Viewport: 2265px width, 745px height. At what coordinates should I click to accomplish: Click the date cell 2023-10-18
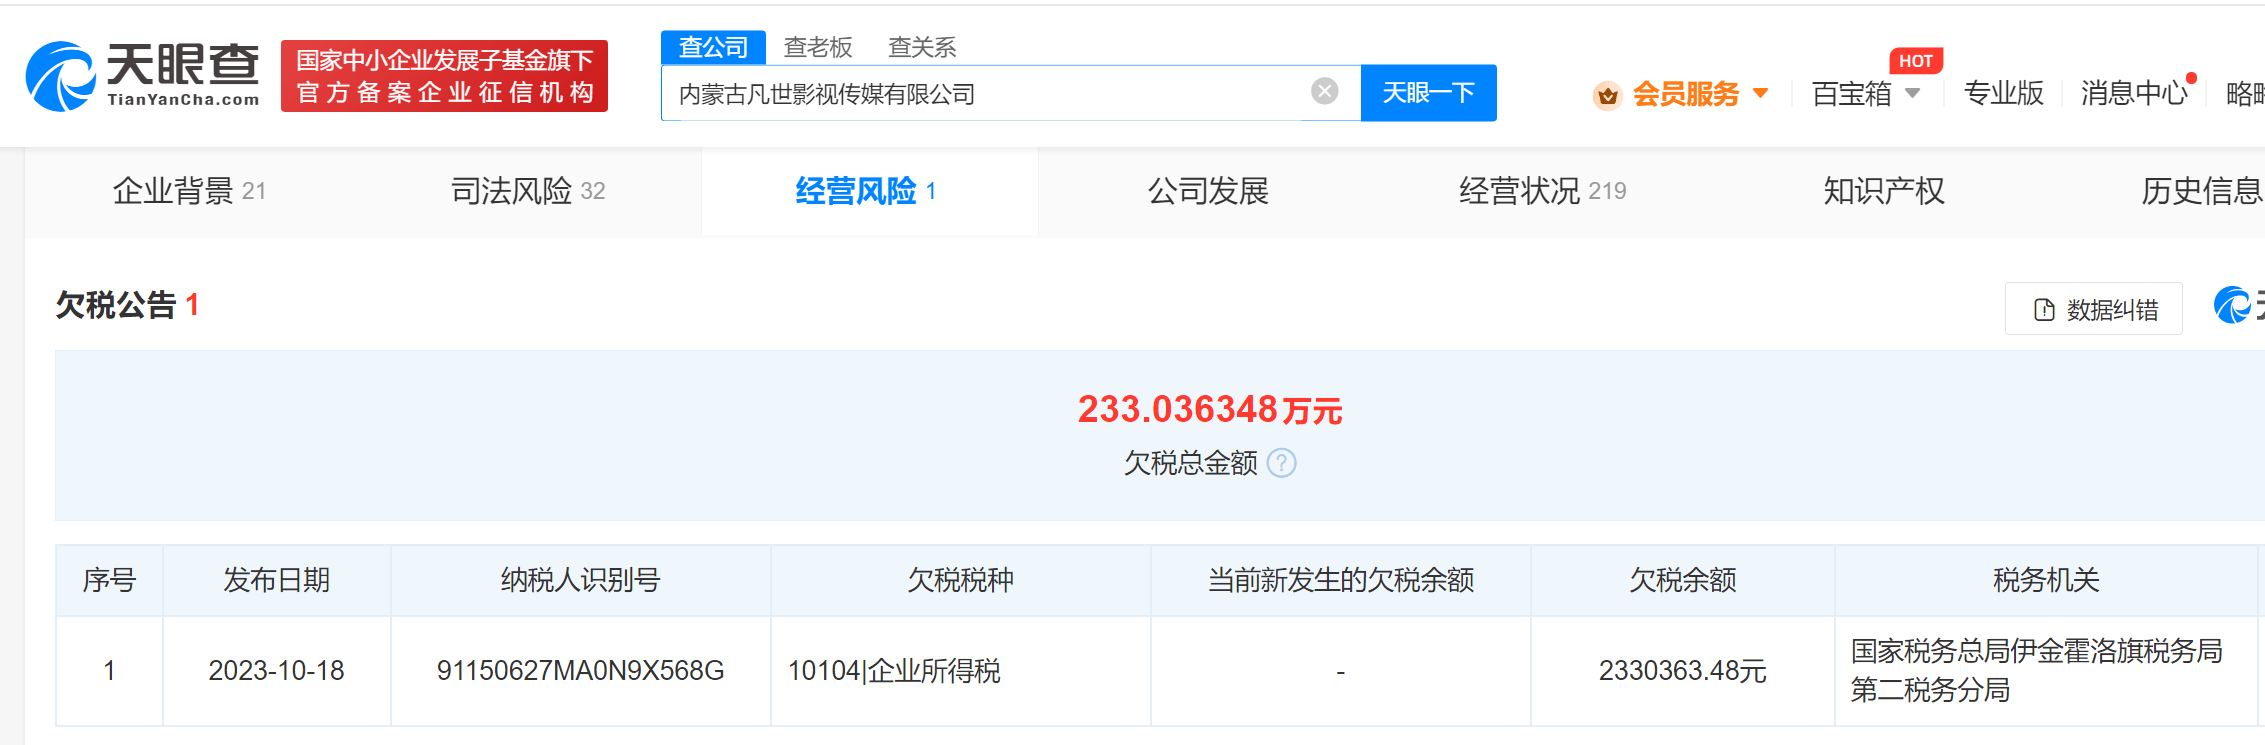276,671
